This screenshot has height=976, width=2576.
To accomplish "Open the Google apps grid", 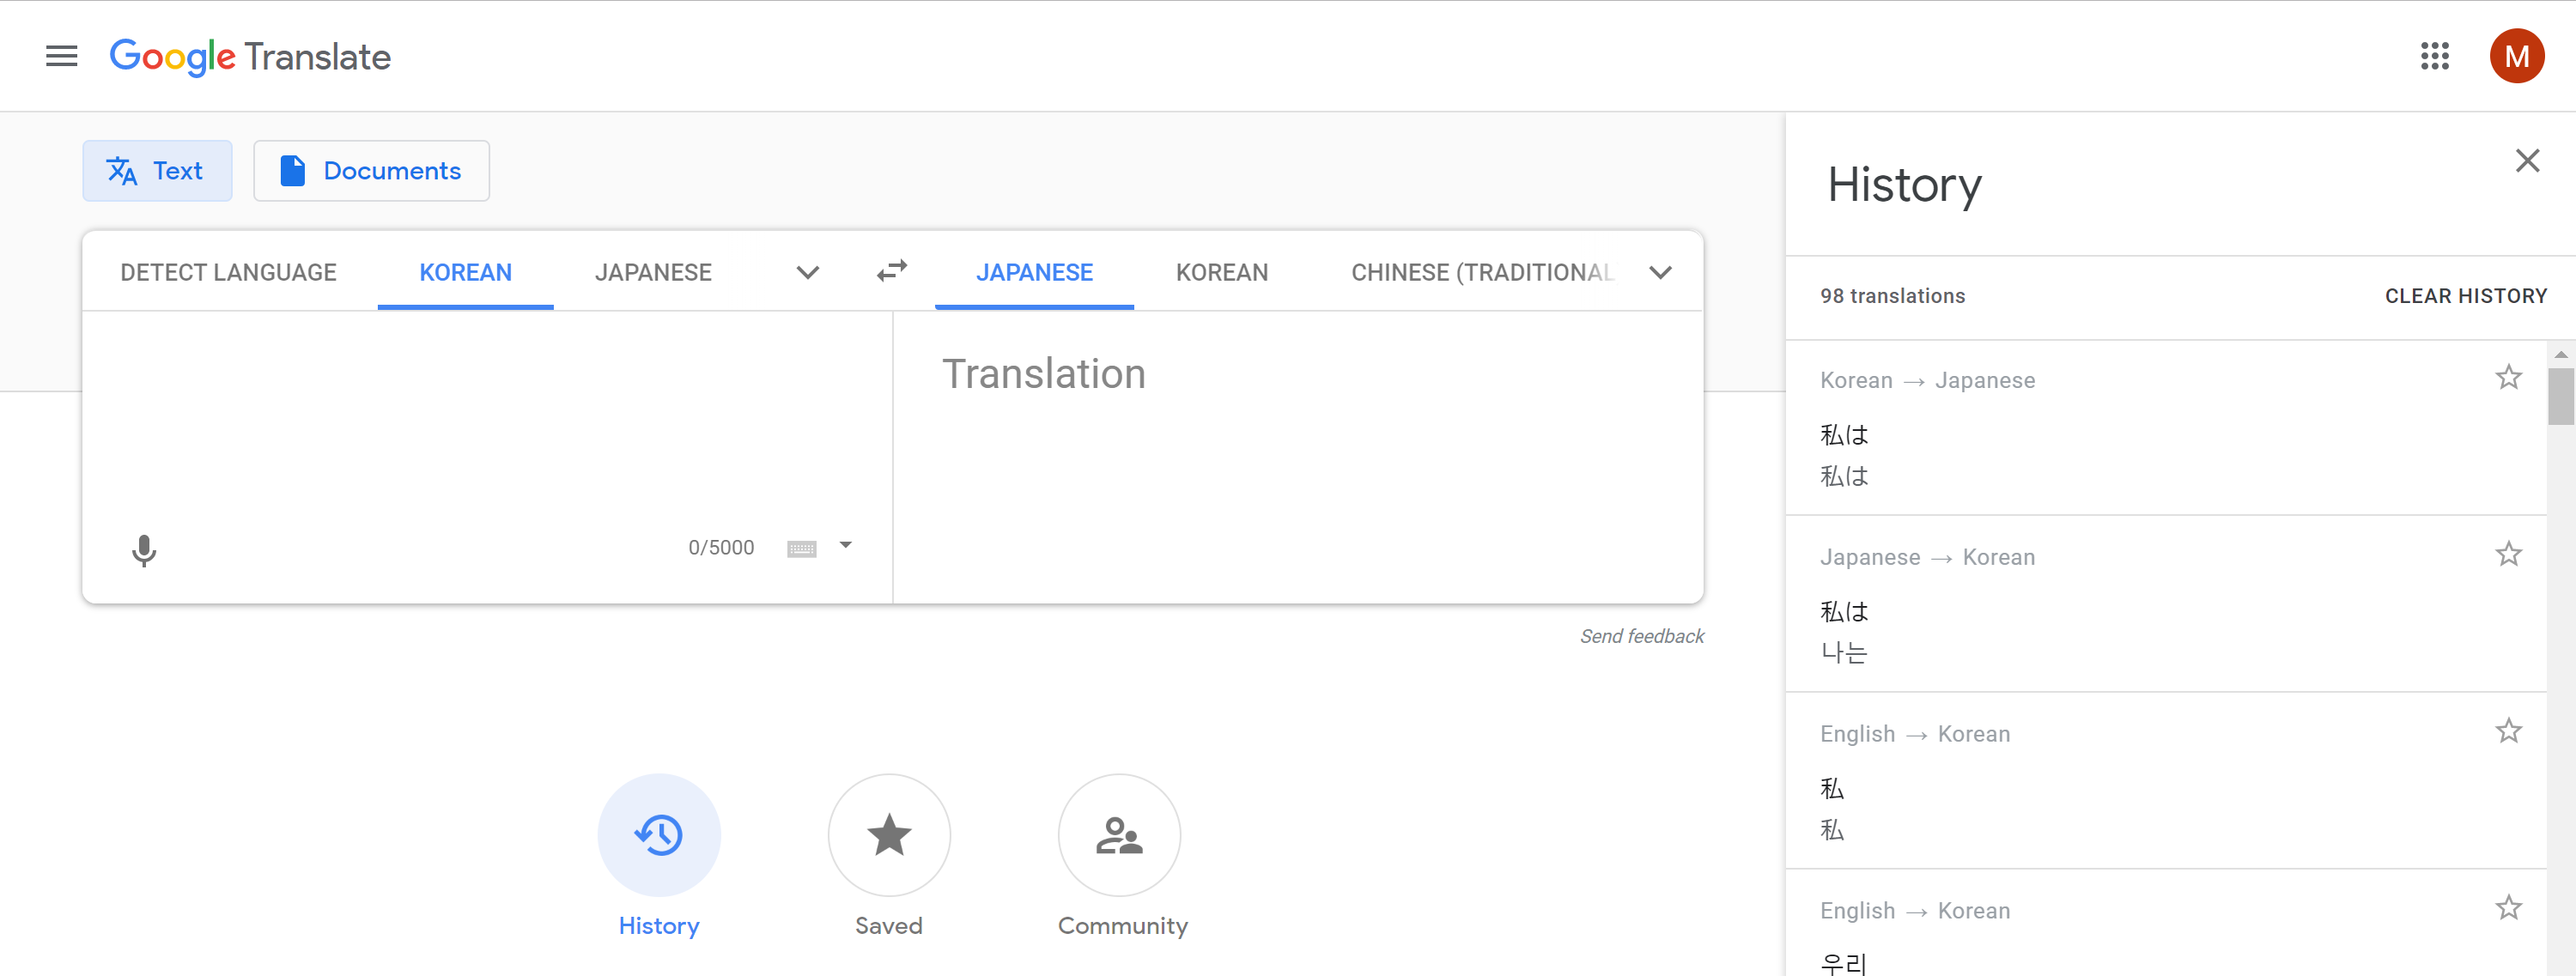I will pos(2434,56).
